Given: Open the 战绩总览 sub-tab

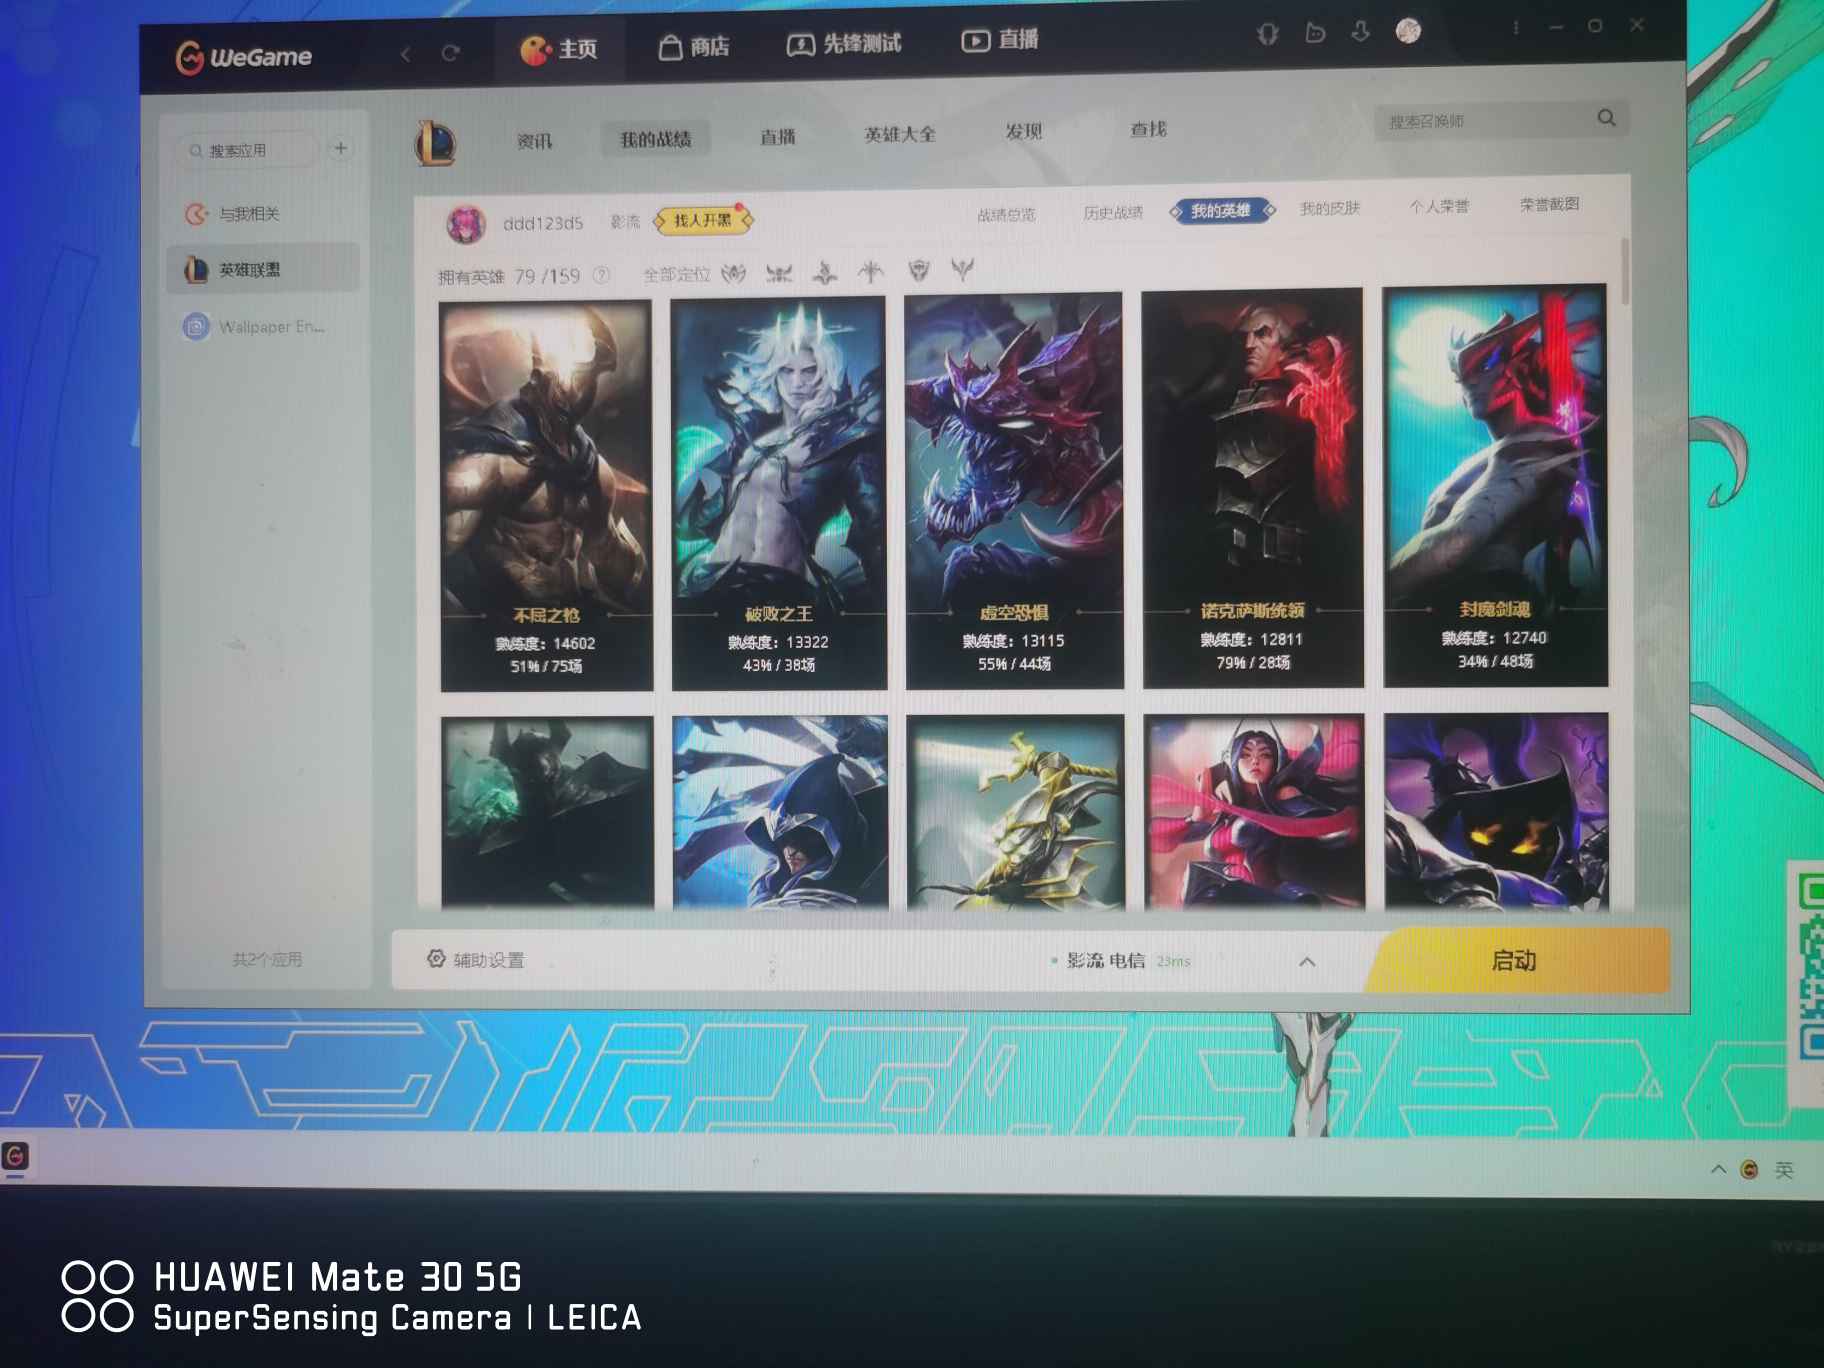Looking at the screenshot, I should pyautogui.click(x=1006, y=214).
